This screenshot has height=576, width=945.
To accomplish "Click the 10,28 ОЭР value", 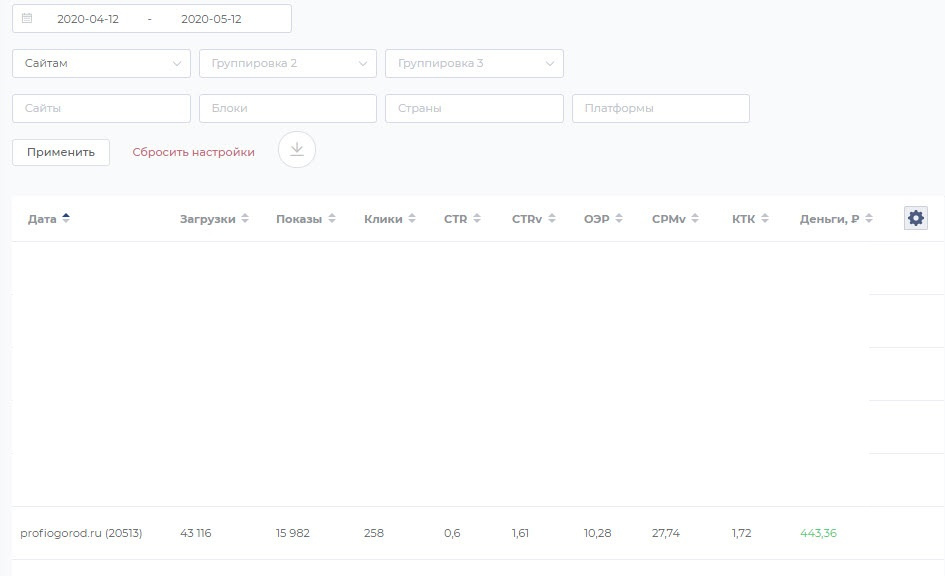I will point(597,533).
